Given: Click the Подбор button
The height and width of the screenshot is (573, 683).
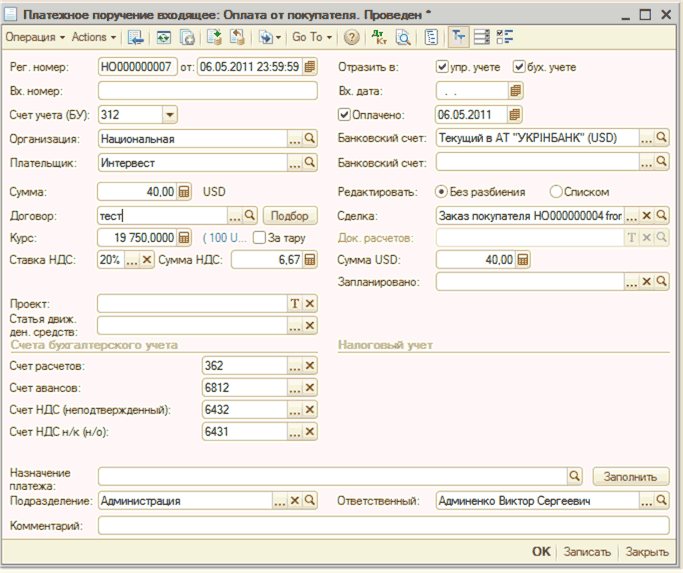Looking at the screenshot, I should click(290, 215).
